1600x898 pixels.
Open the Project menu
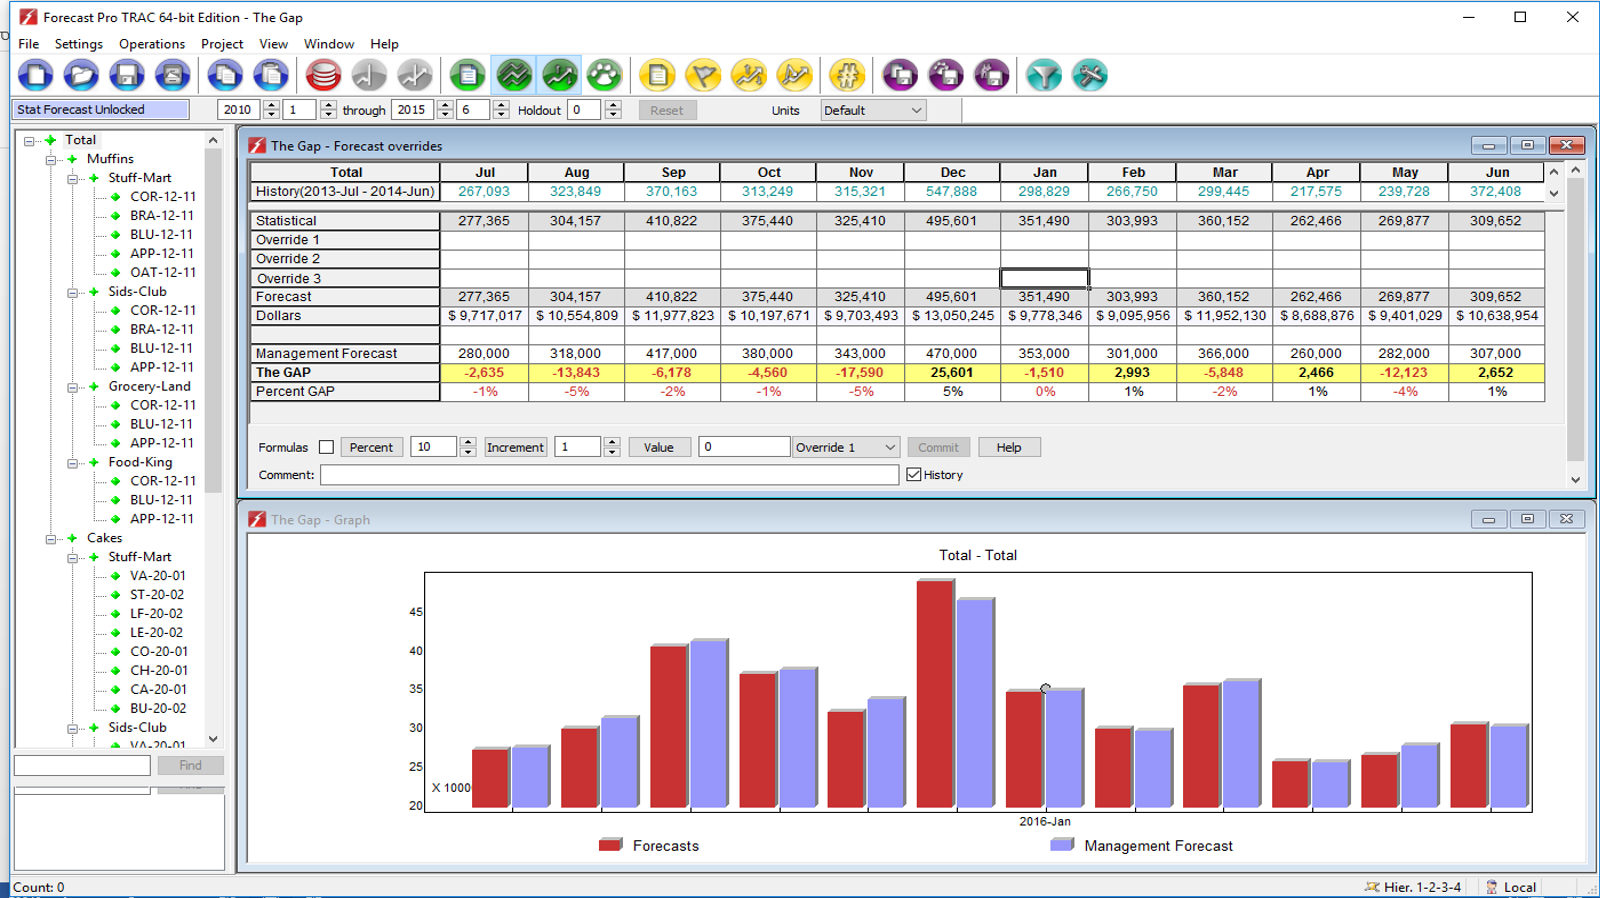coord(221,44)
